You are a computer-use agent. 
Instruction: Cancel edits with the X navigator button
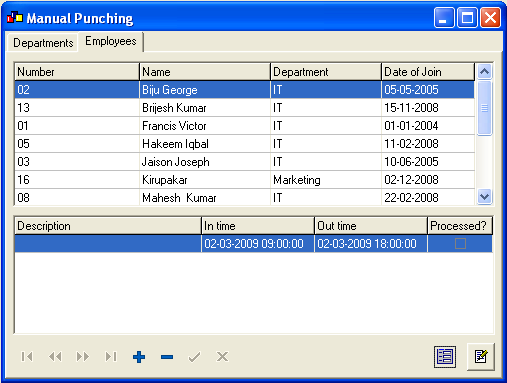222,357
